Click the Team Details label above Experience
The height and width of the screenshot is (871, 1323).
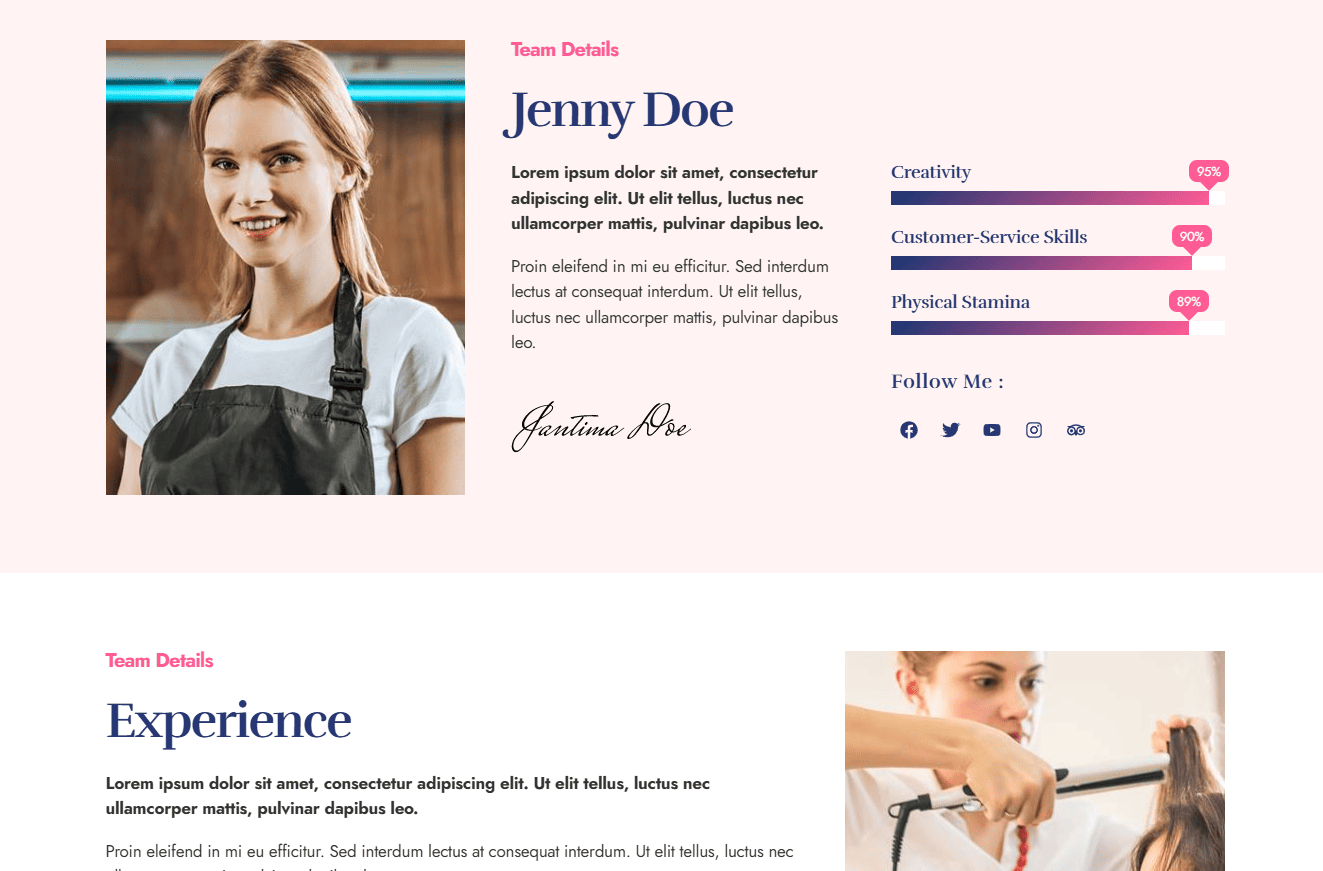pos(159,660)
